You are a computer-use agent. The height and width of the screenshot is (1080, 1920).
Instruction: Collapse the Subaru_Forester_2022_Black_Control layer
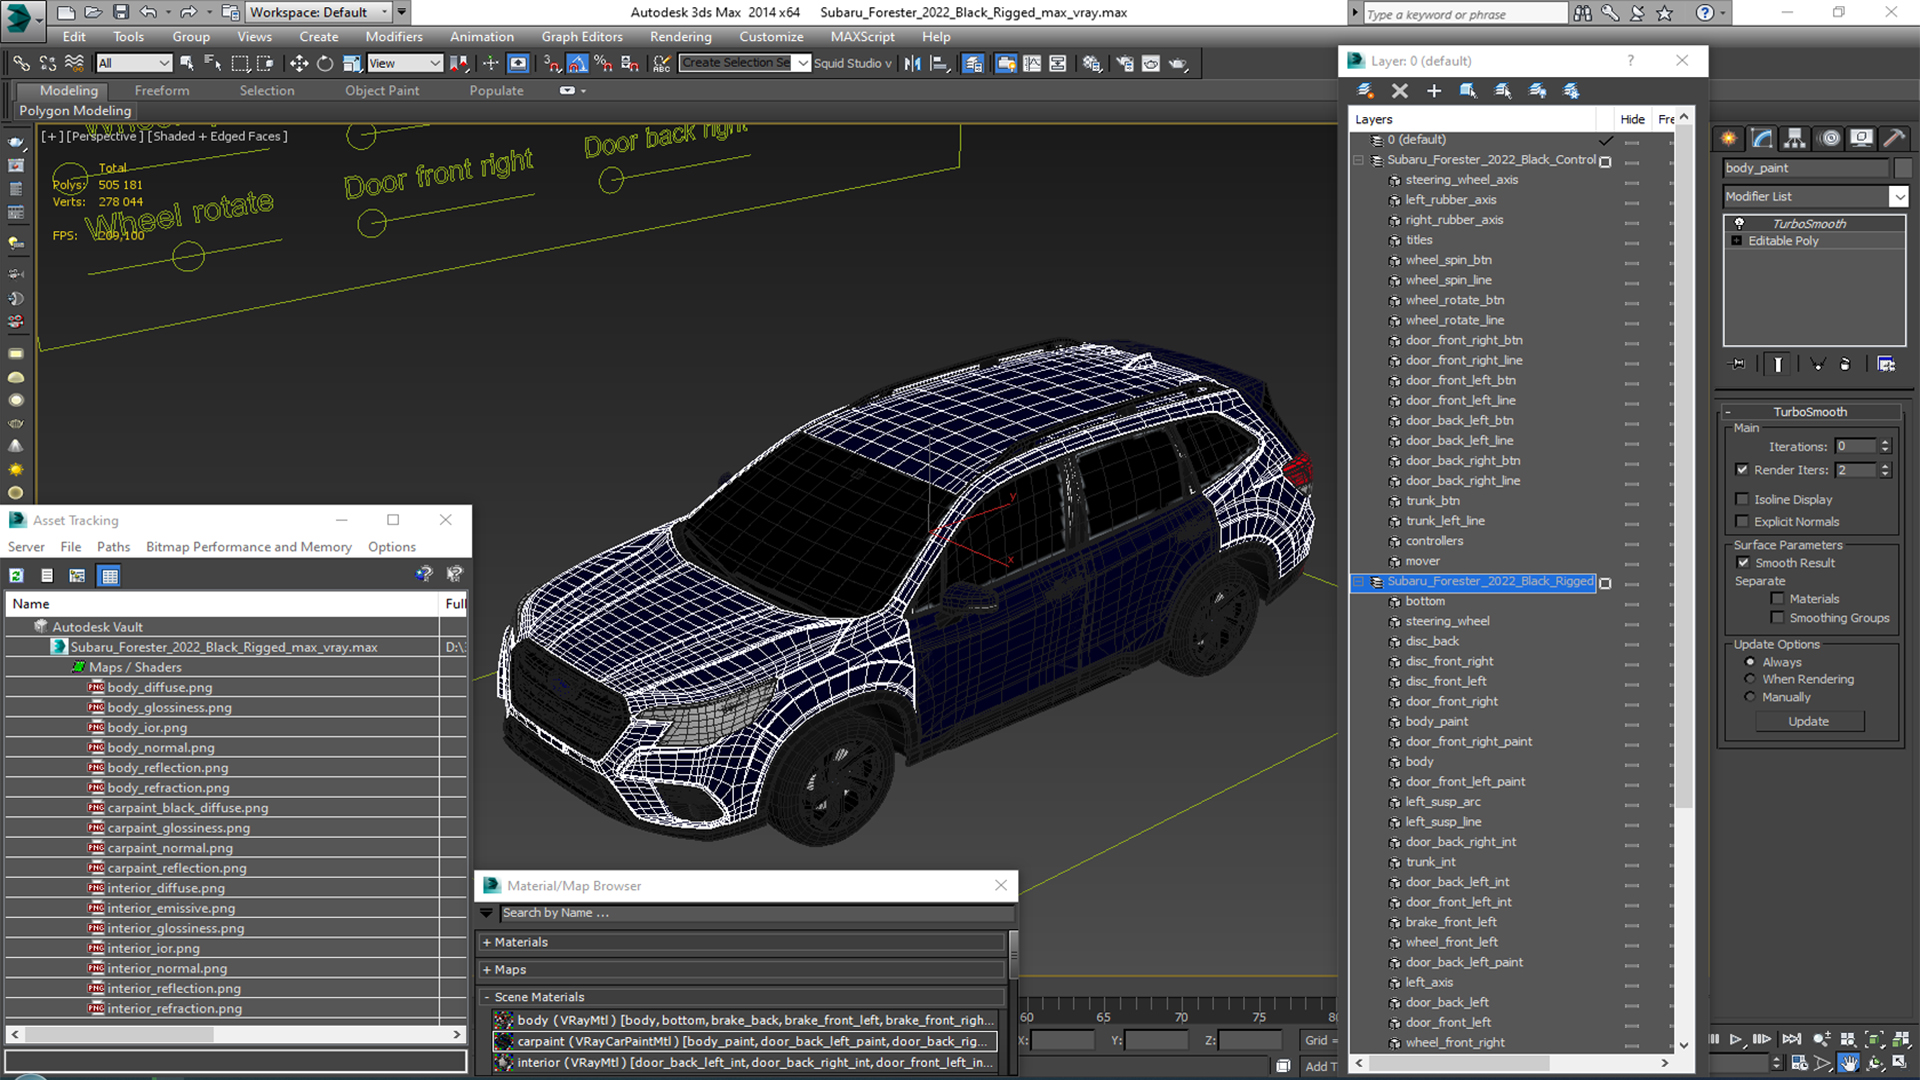point(1358,160)
